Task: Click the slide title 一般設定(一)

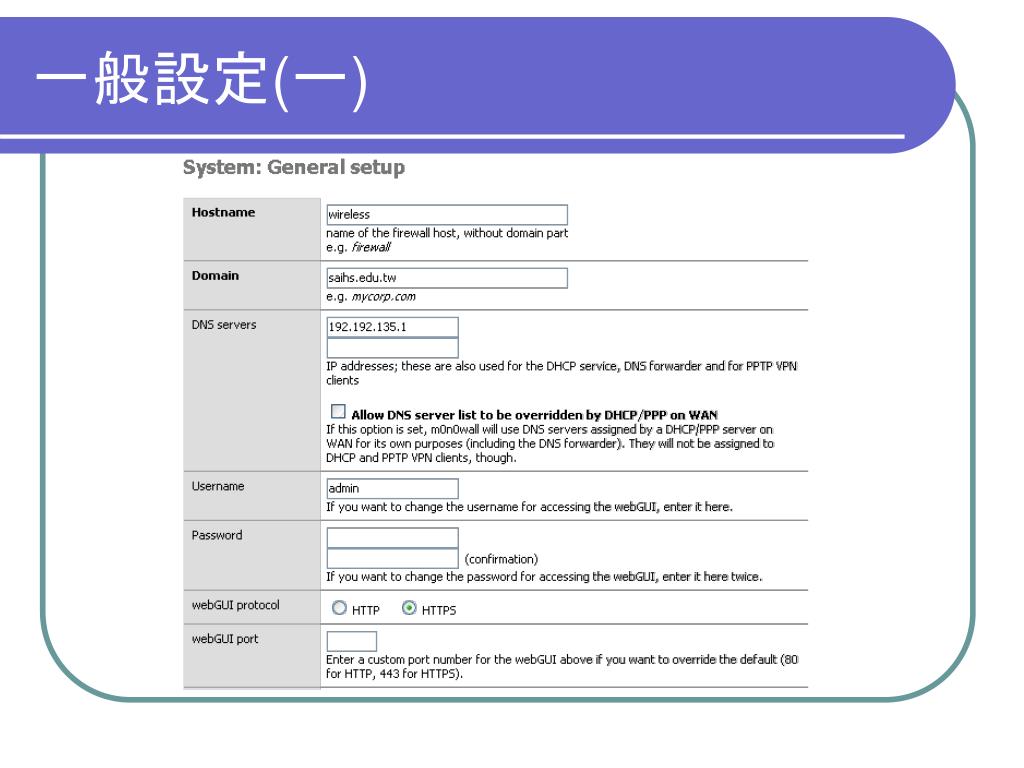Action: pos(201,80)
